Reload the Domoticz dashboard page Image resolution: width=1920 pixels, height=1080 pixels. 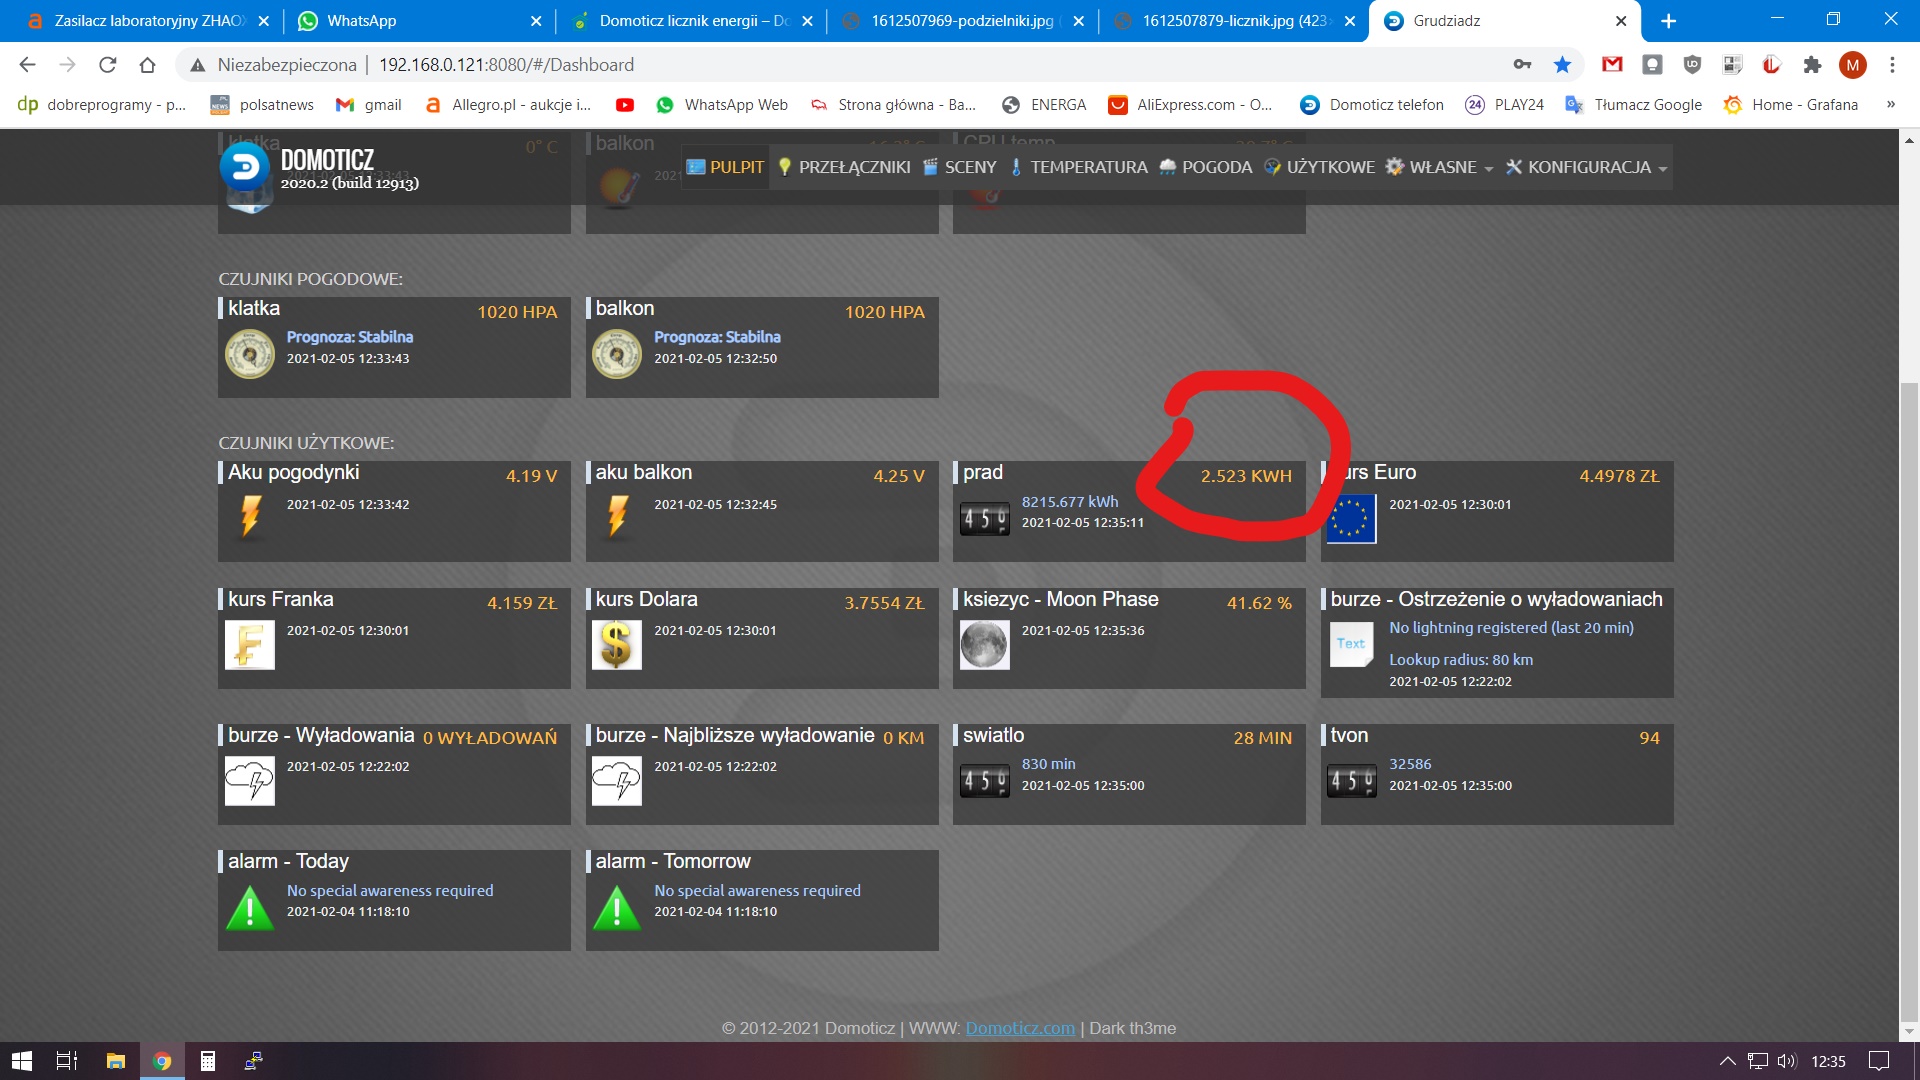click(x=107, y=65)
